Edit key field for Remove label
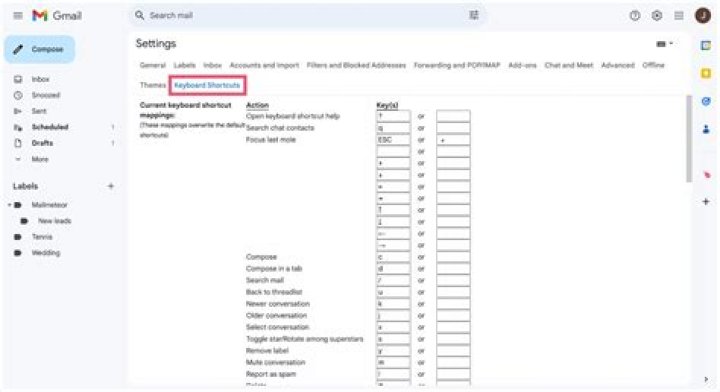This screenshot has height=392, width=720. (x=393, y=351)
